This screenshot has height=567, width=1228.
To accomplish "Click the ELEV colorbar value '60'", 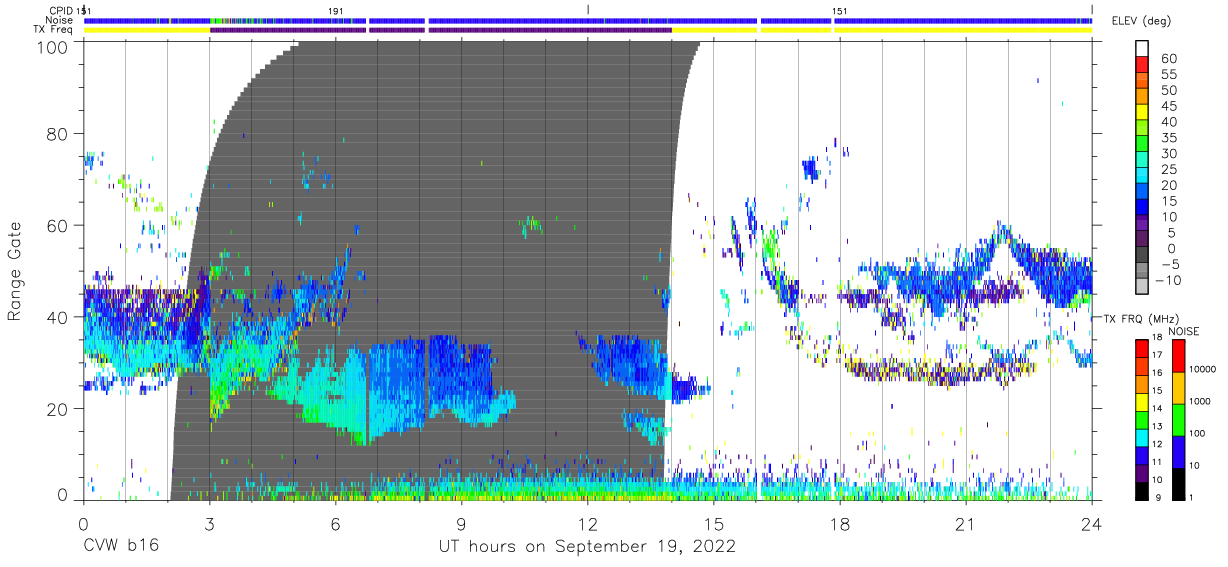I will click(1168, 59).
